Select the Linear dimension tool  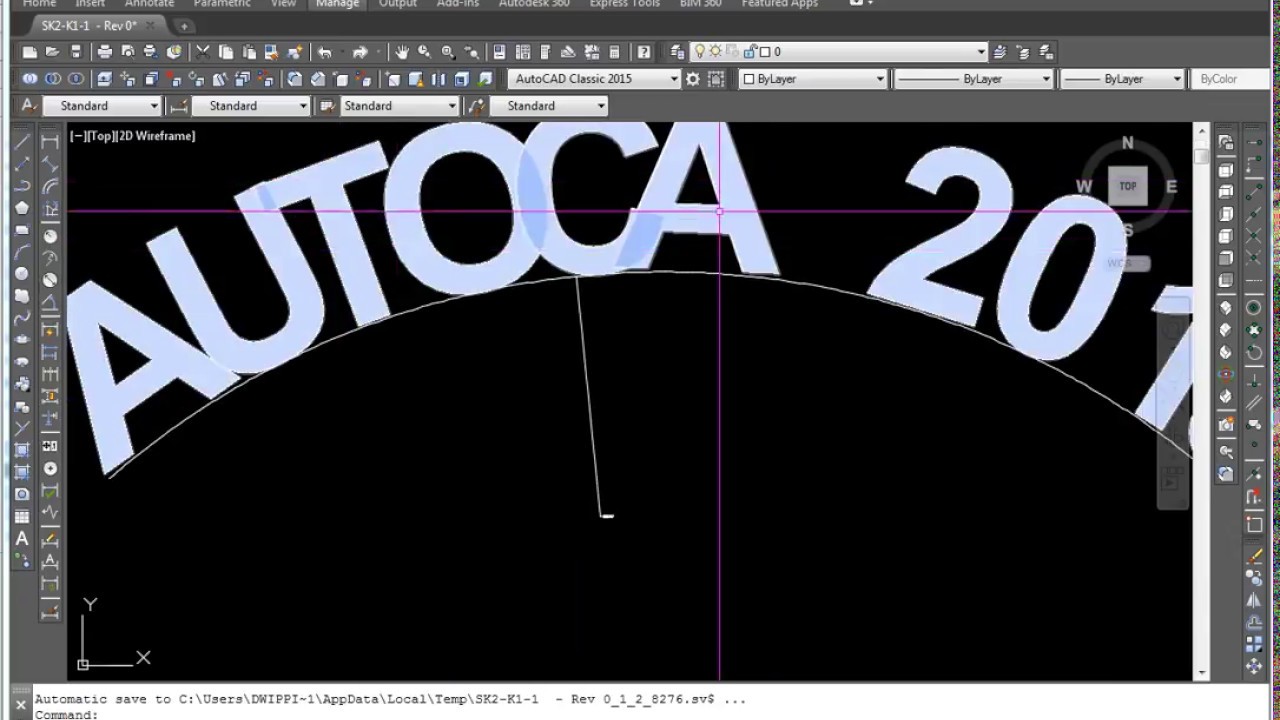pos(50,142)
